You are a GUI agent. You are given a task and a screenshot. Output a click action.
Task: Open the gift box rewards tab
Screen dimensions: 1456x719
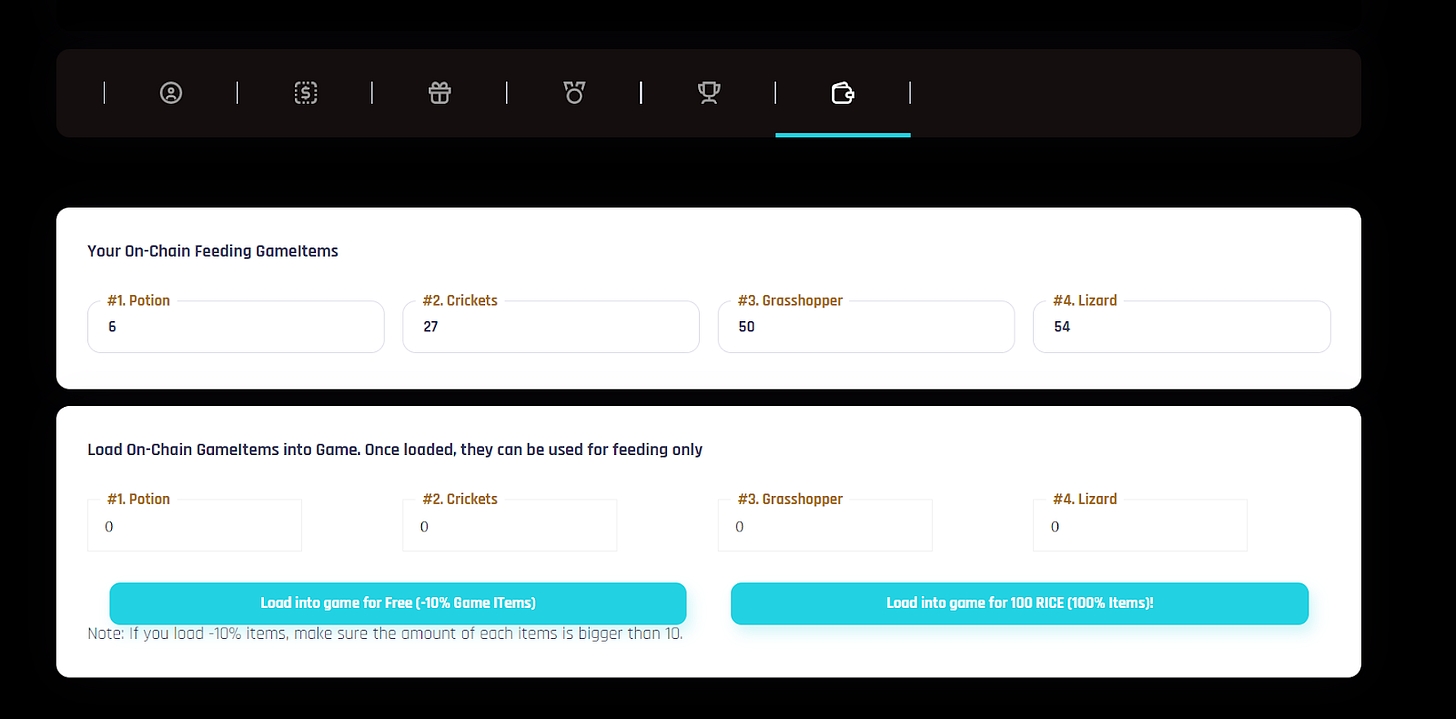click(440, 93)
